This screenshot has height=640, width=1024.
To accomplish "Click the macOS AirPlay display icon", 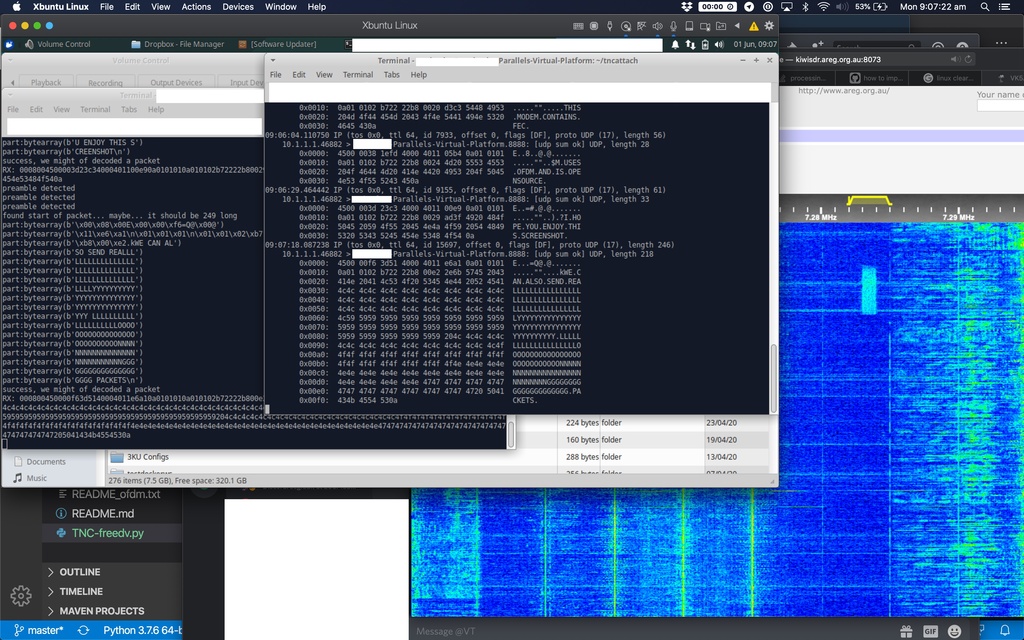I will click(x=787, y=7).
